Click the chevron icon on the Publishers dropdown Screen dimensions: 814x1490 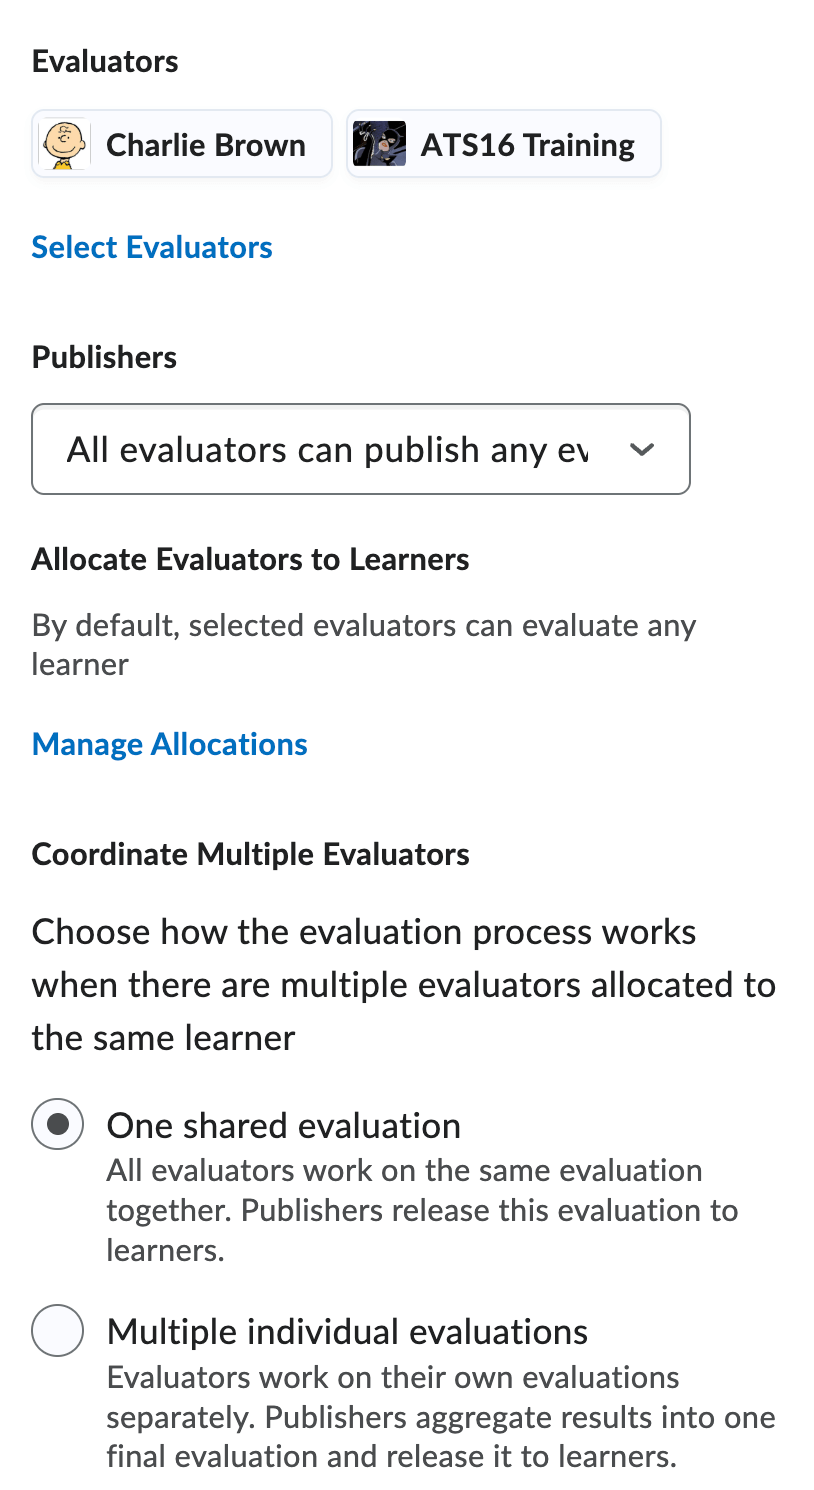point(642,449)
